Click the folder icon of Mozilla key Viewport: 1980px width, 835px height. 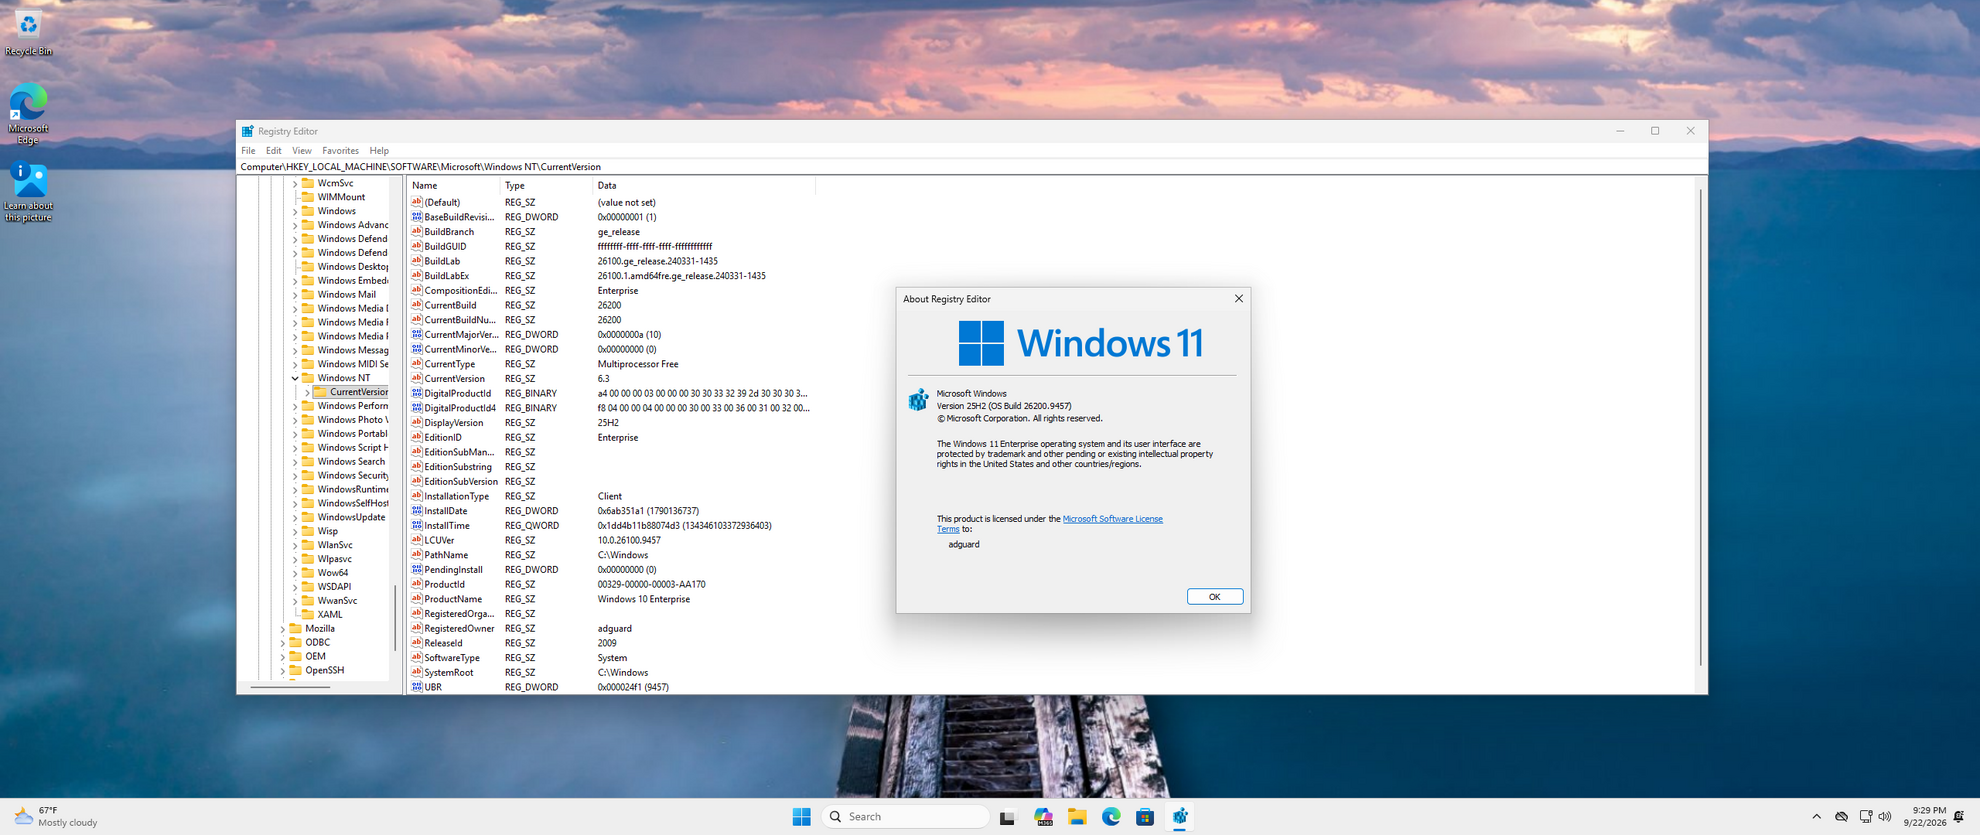click(x=295, y=629)
